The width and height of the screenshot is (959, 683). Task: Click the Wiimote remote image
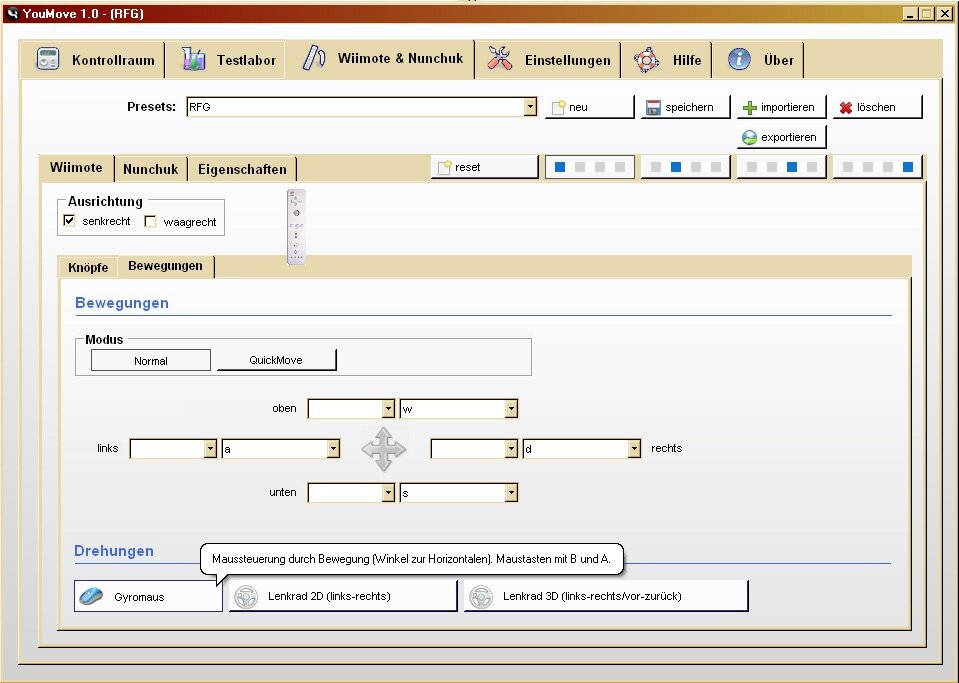coord(296,227)
